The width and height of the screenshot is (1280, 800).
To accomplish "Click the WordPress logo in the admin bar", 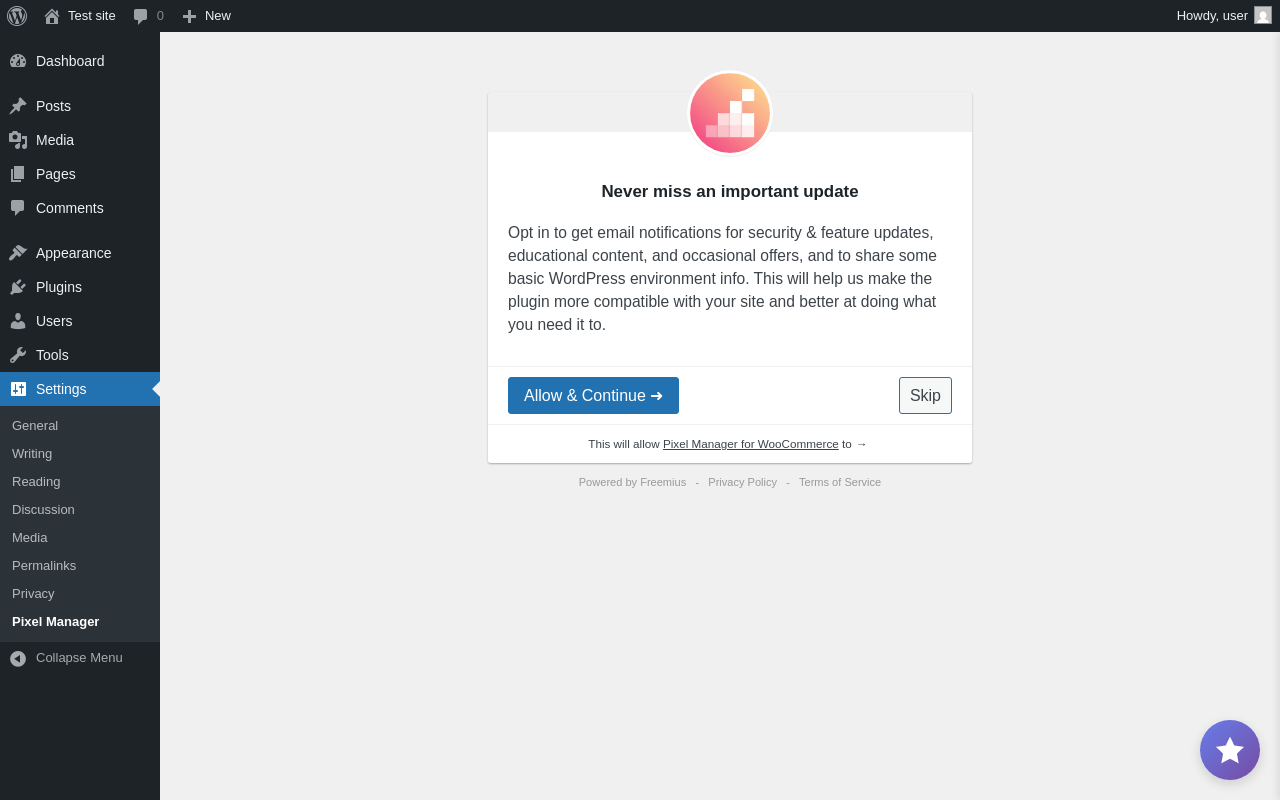I will tap(17, 16).
